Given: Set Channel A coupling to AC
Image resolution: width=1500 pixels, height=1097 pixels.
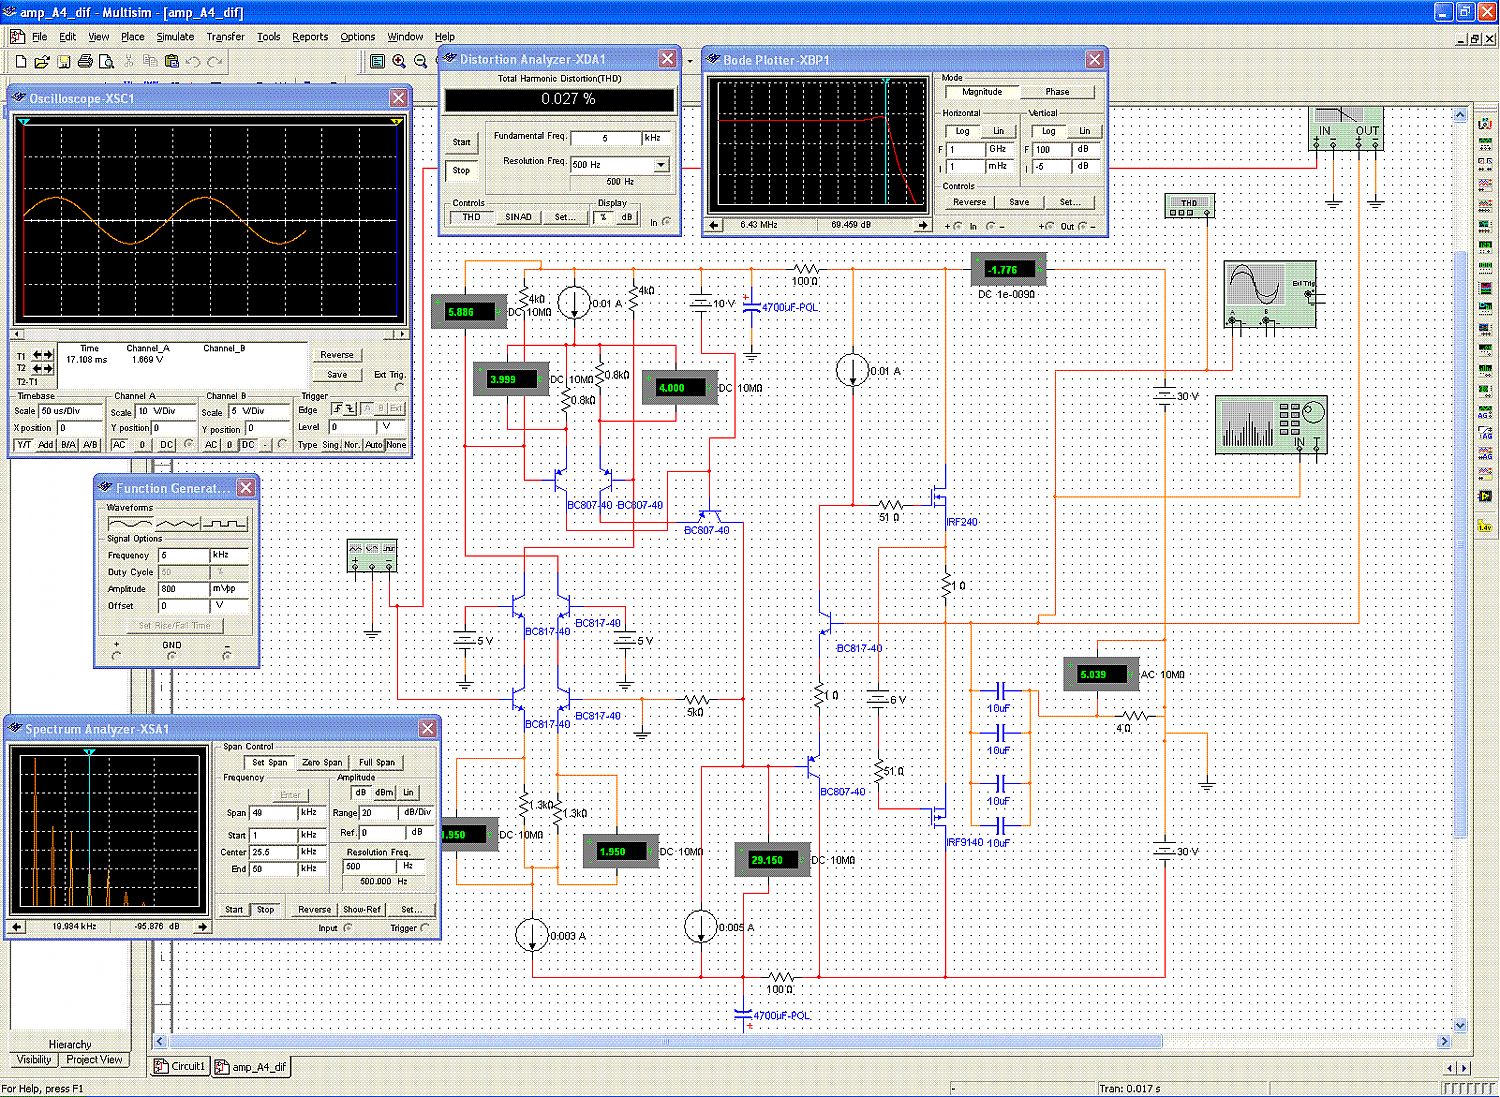Looking at the screenshot, I should coord(119,445).
